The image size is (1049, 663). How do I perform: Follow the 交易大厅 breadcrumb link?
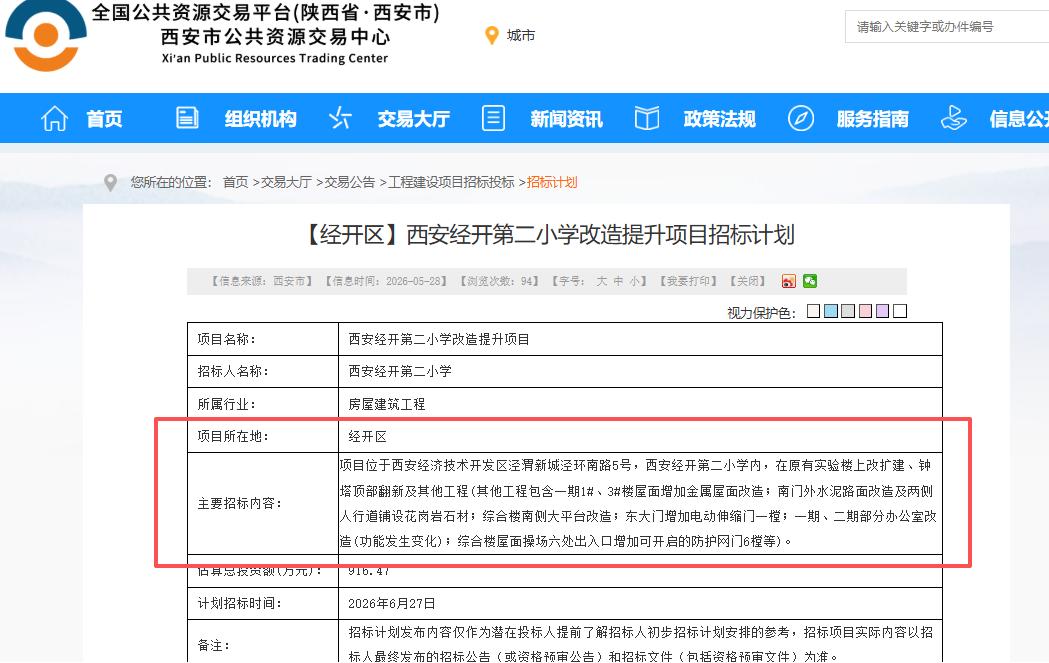(x=286, y=182)
